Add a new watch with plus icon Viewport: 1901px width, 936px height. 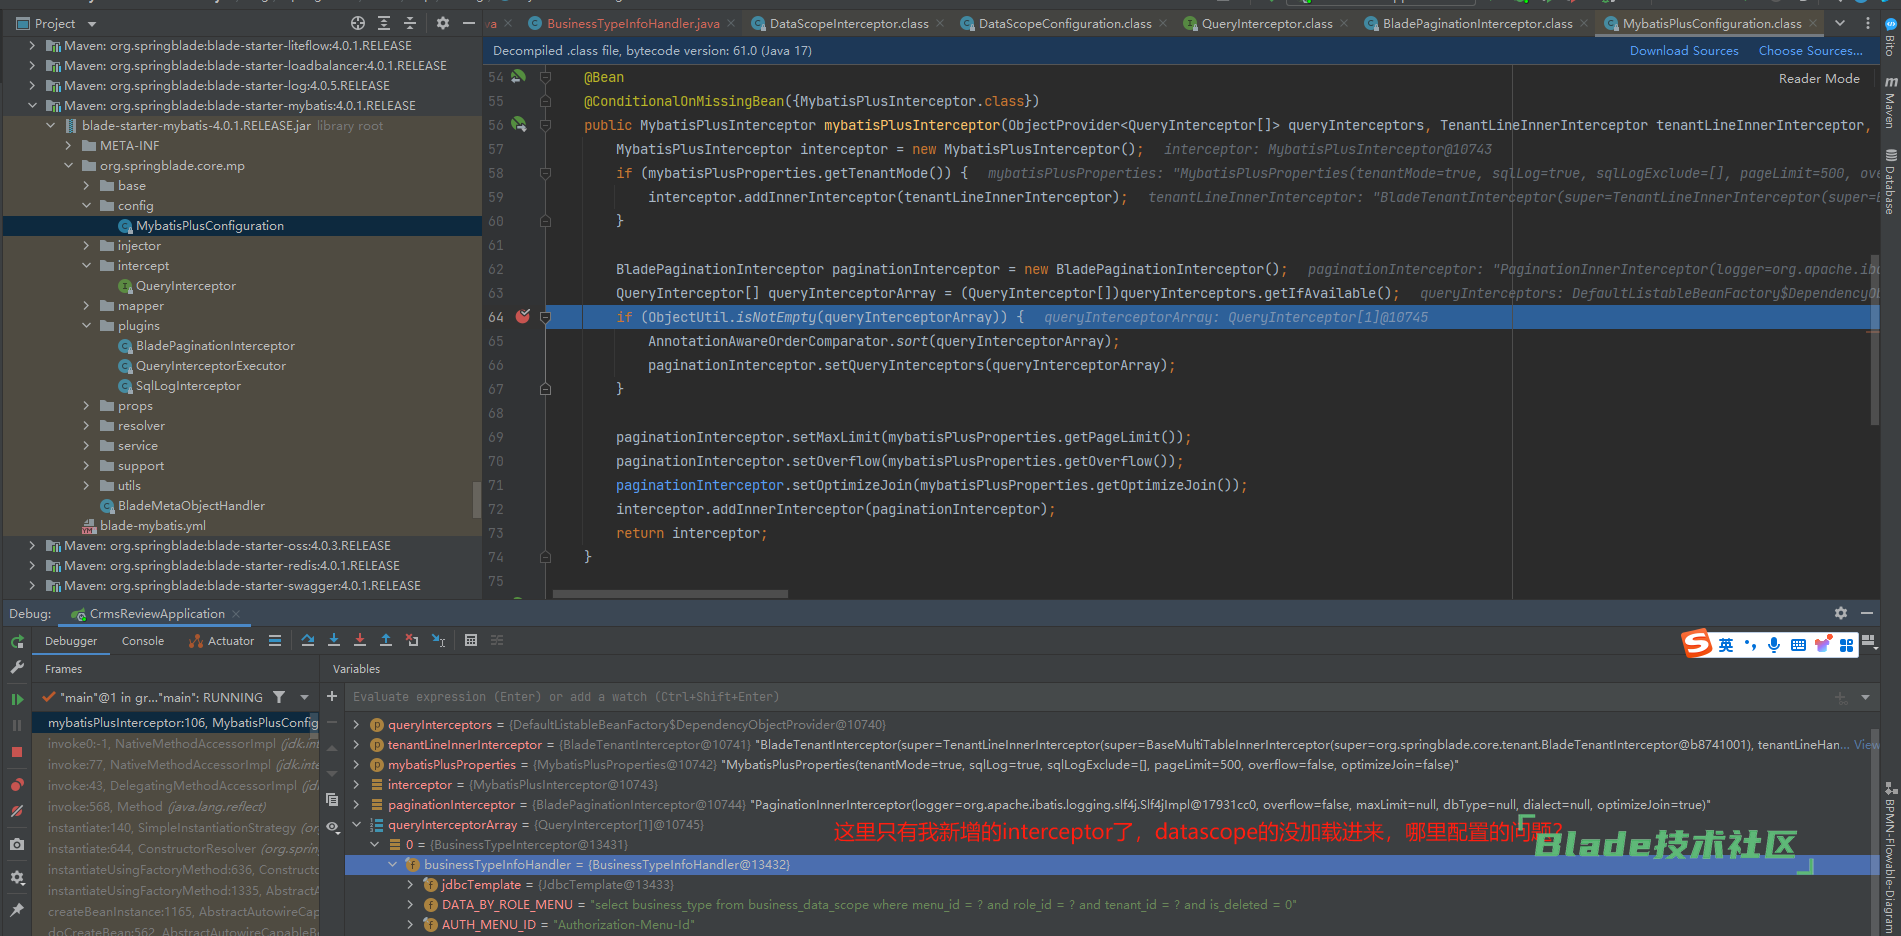tap(332, 696)
